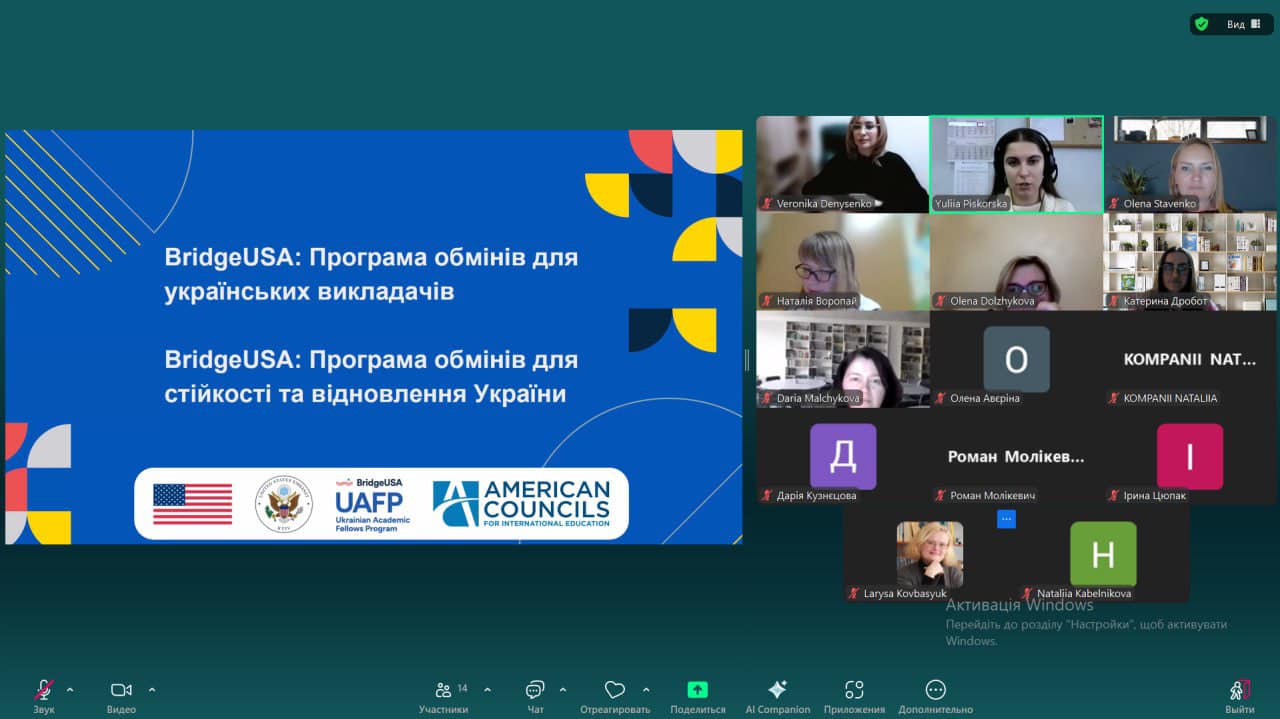Viewport: 1280px width, 719px height.
Task: Click muted mic icon beside Nataliia Kabelnikova
Action: click(1027, 593)
